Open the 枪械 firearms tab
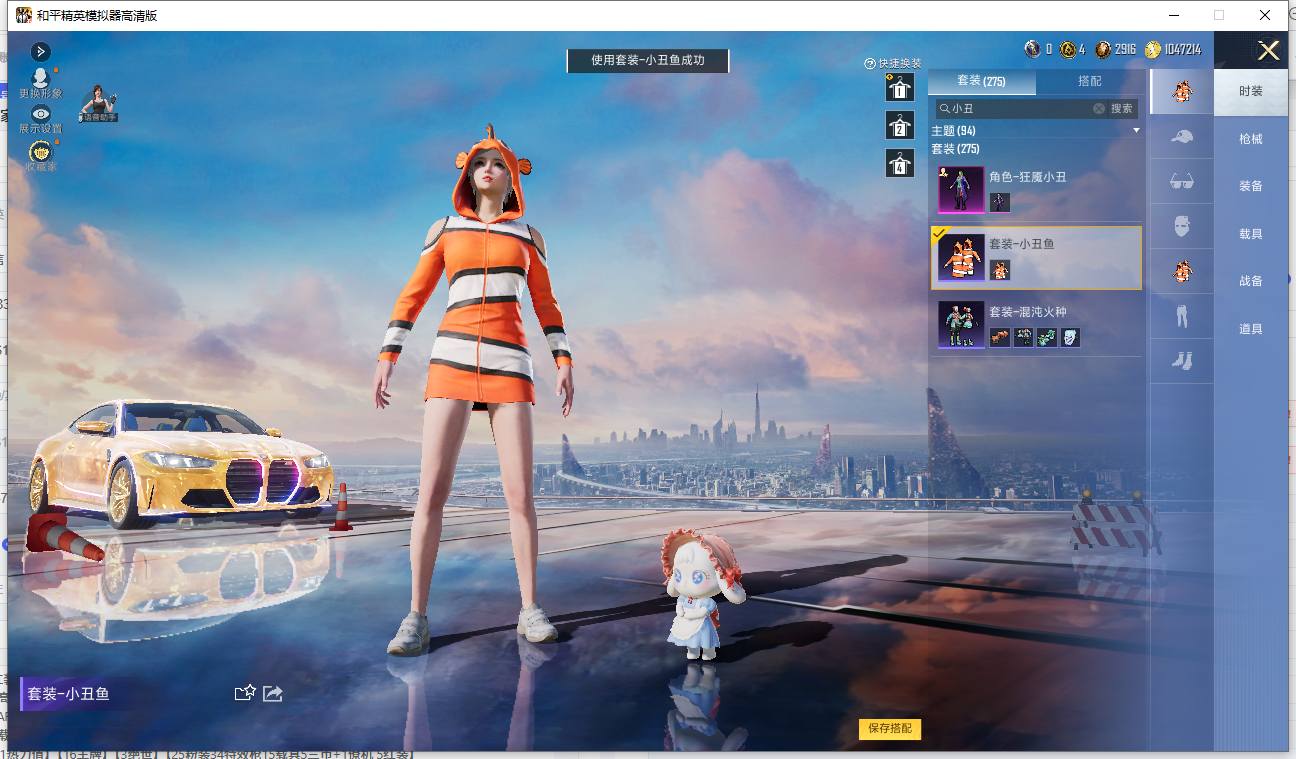The width and height of the screenshot is (1296, 759). (x=1251, y=139)
